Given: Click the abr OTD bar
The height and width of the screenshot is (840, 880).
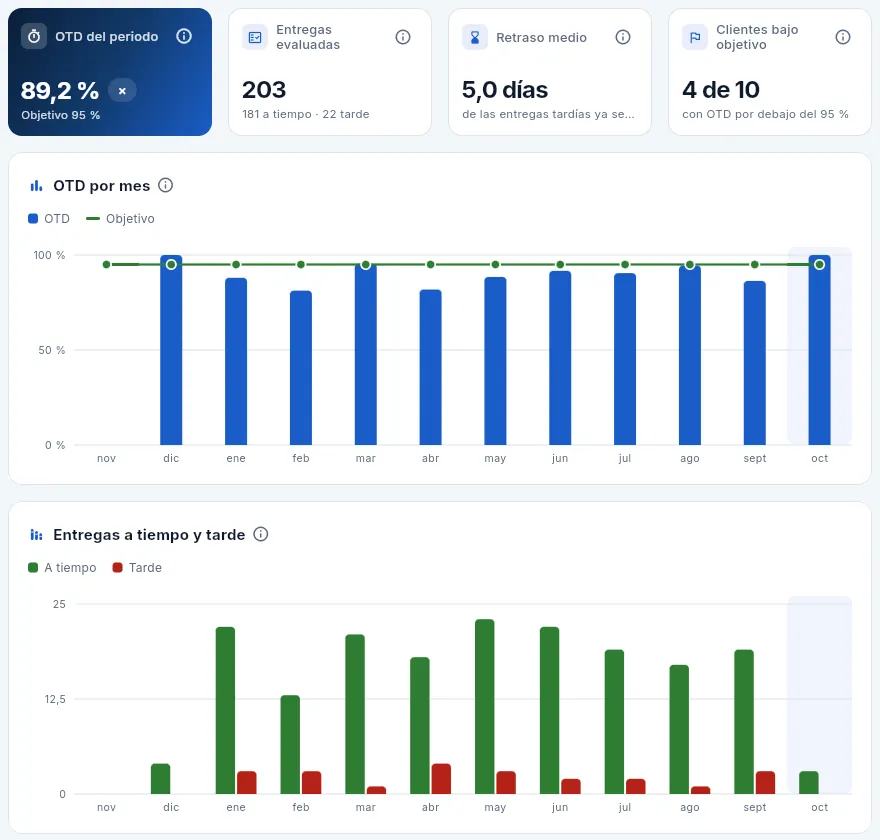Looking at the screenshot, I should point(430,367).
